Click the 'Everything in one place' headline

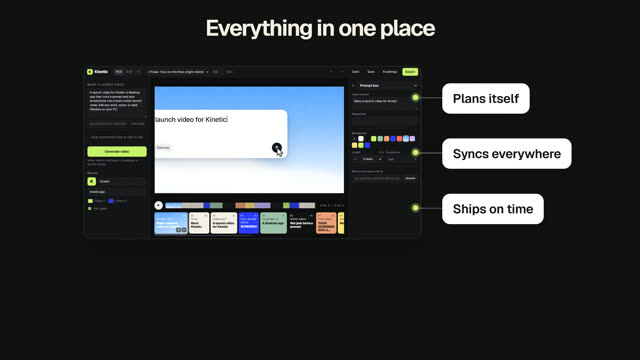320,28
